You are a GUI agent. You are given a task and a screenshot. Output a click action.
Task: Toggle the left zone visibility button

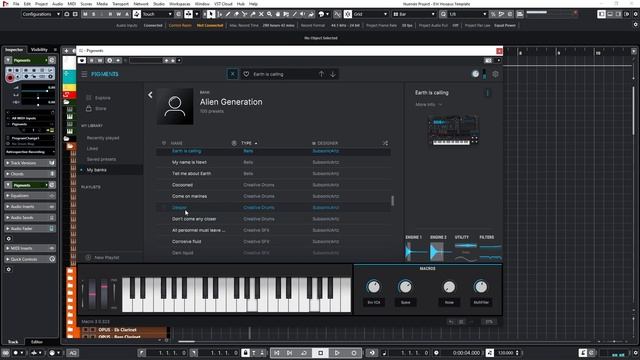602,14
